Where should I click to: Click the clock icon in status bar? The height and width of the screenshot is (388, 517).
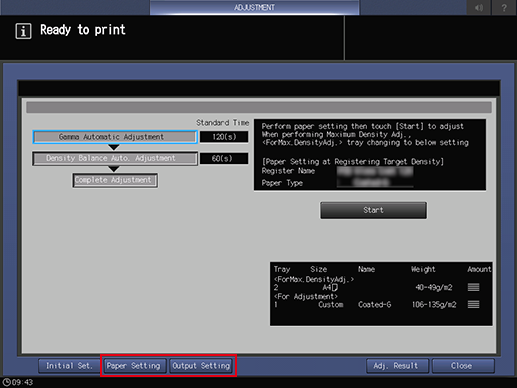[x=6, y=382]
